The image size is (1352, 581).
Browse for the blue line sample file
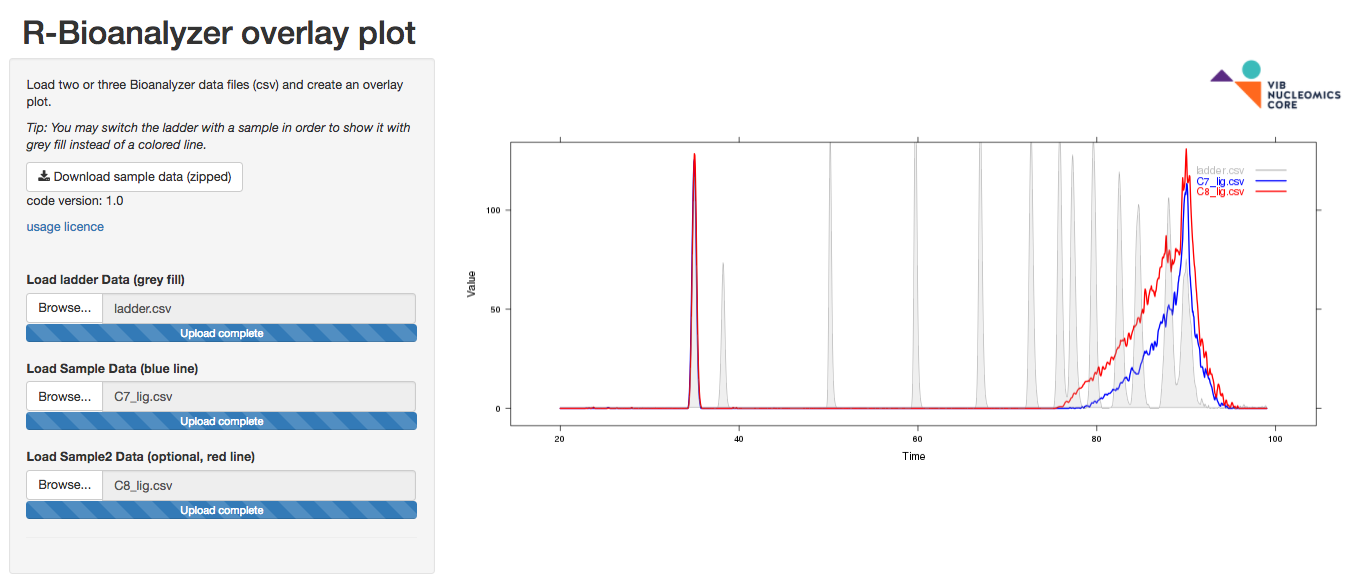pyautogui.click(x=65, y=397)
